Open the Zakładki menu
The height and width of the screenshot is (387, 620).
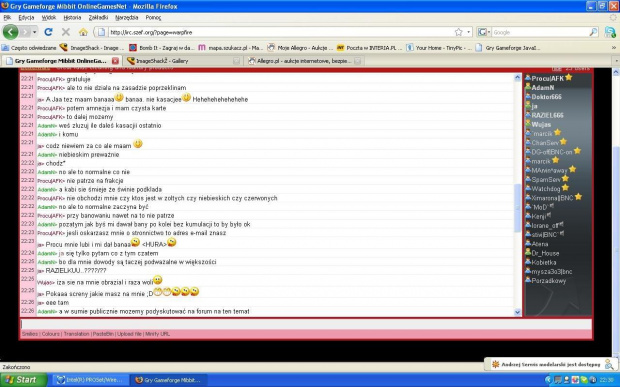point(98,17)
